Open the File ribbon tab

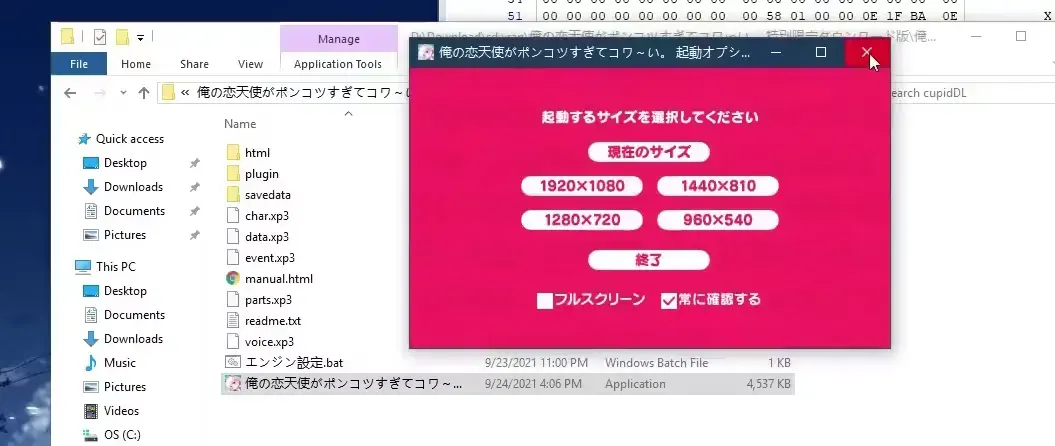79,64
